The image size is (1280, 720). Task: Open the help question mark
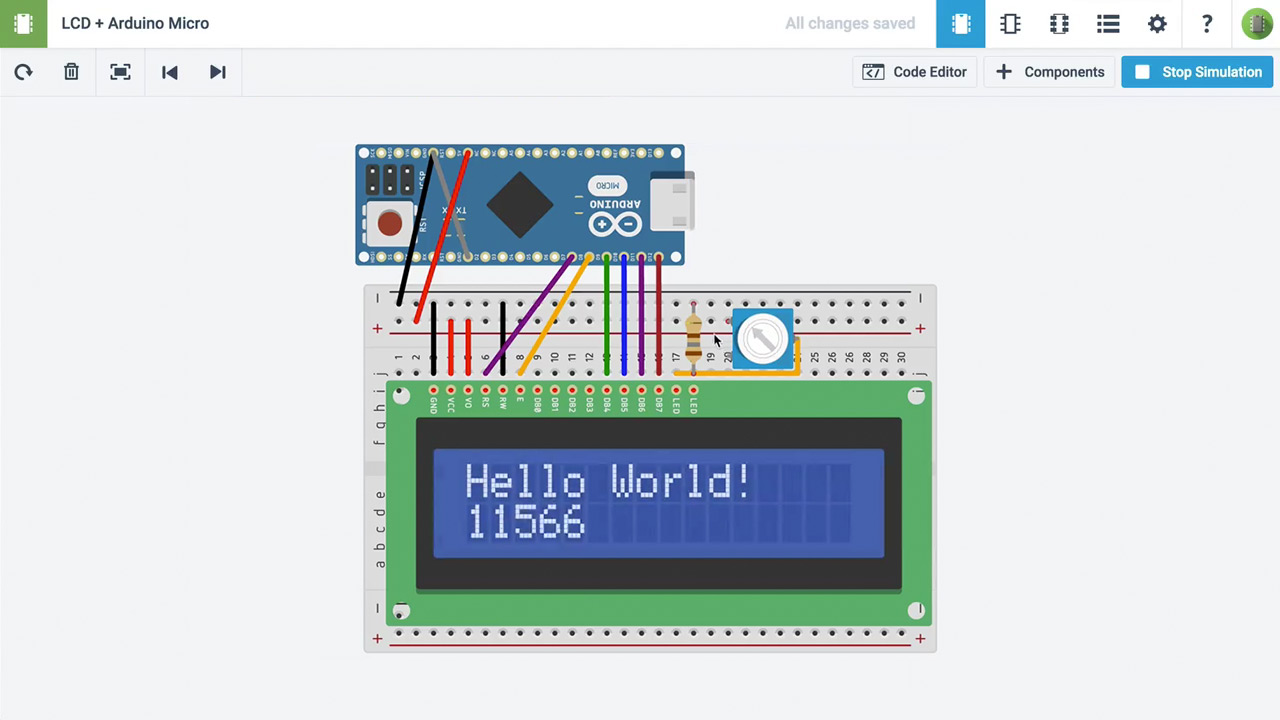point(1207,24)
